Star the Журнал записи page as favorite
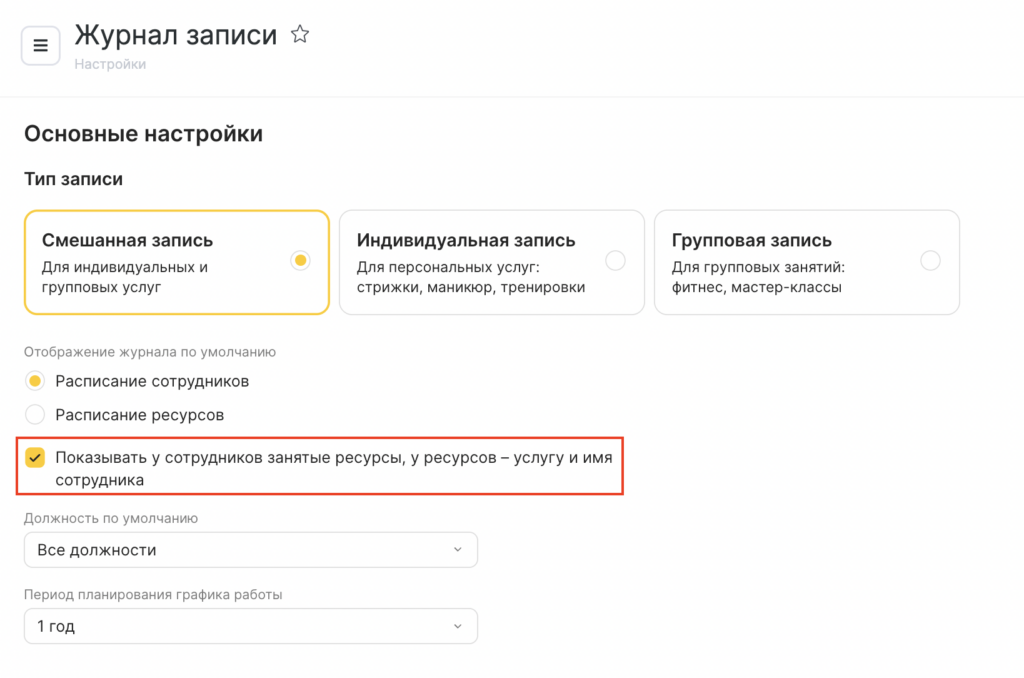Viewport: 1024px width, 678px height. 299,35
